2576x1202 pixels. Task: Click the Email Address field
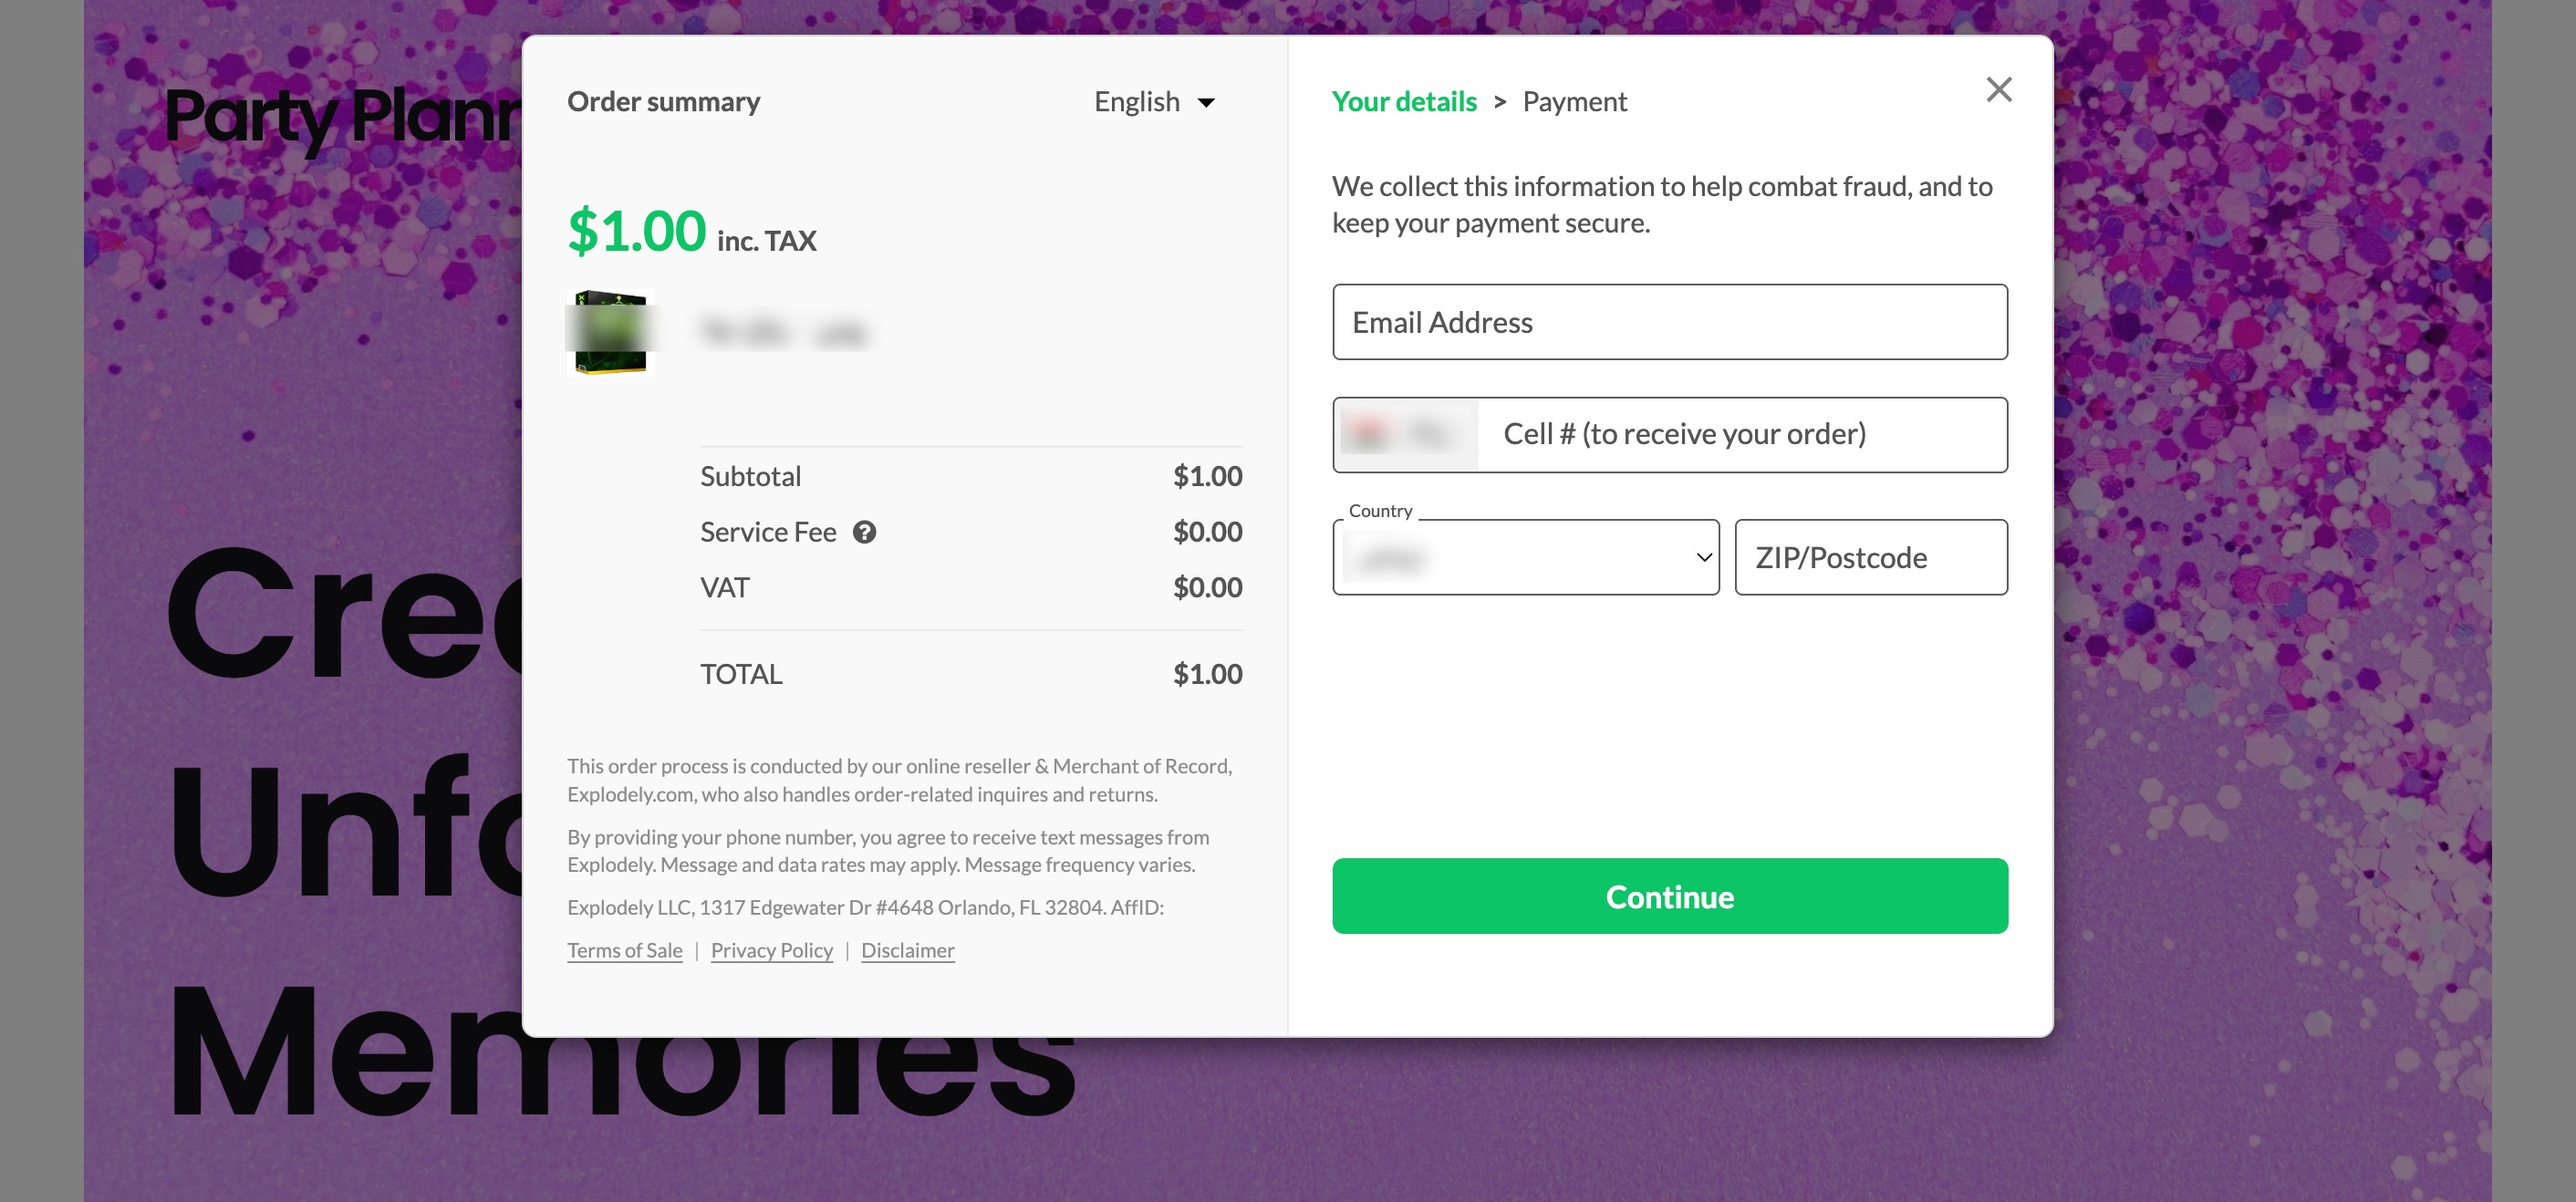coord(1669,322)
